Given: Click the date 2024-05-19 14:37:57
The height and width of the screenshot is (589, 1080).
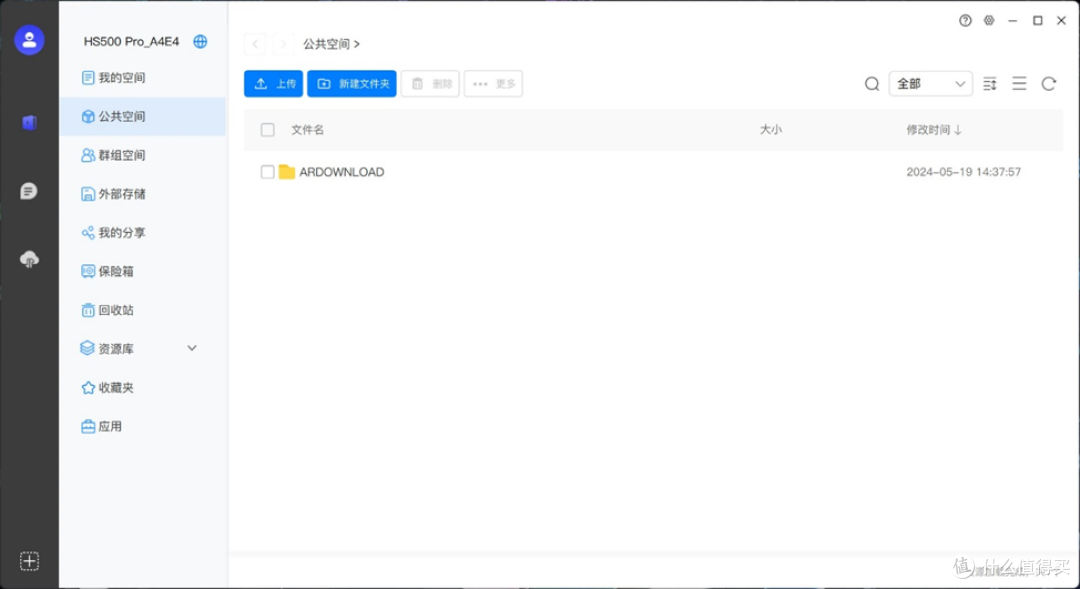Looking at the screenshot, I should [x=964, y=172].
